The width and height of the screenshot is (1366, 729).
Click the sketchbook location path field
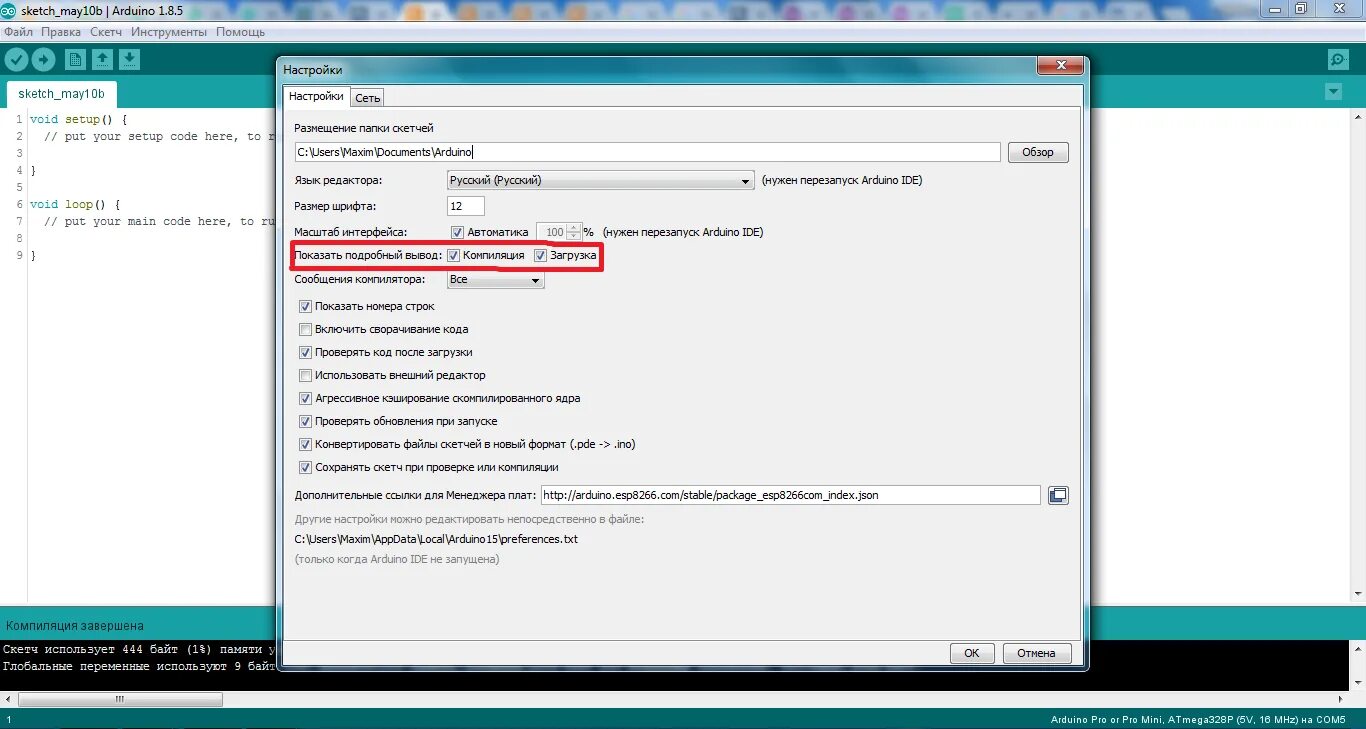pos(647,152)
